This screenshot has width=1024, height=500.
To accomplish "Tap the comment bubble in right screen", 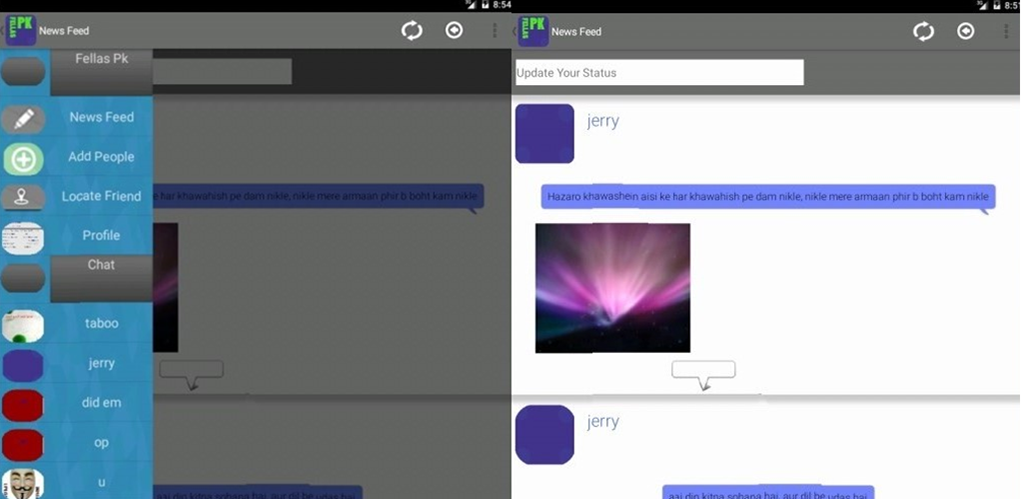I will tap(703, 375).
